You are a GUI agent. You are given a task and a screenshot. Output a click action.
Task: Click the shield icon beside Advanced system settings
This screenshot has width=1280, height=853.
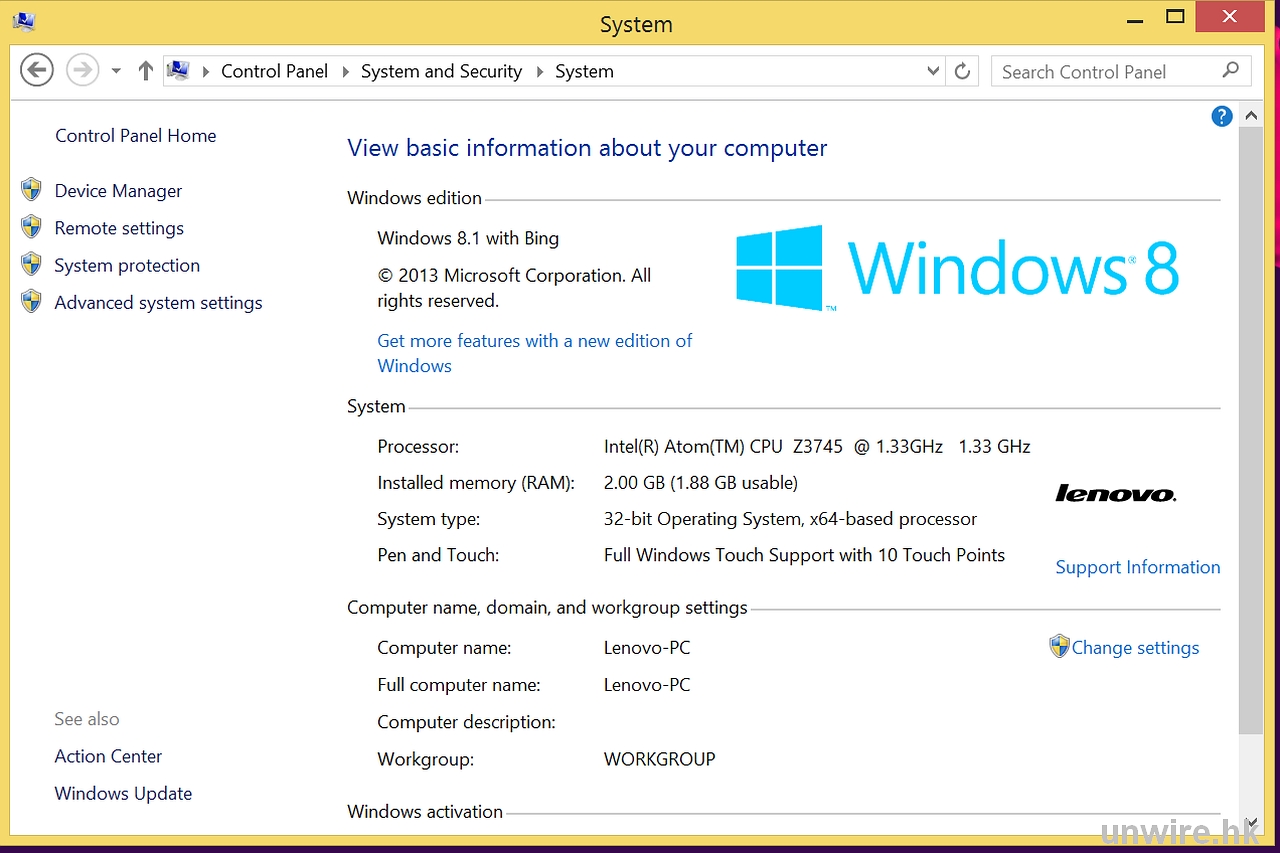click(32, 301)
